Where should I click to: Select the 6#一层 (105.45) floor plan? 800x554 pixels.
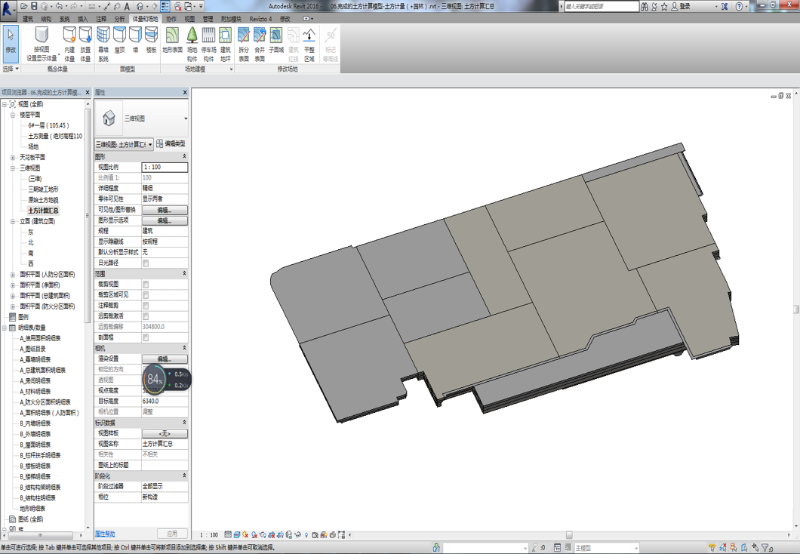point(48,125)
